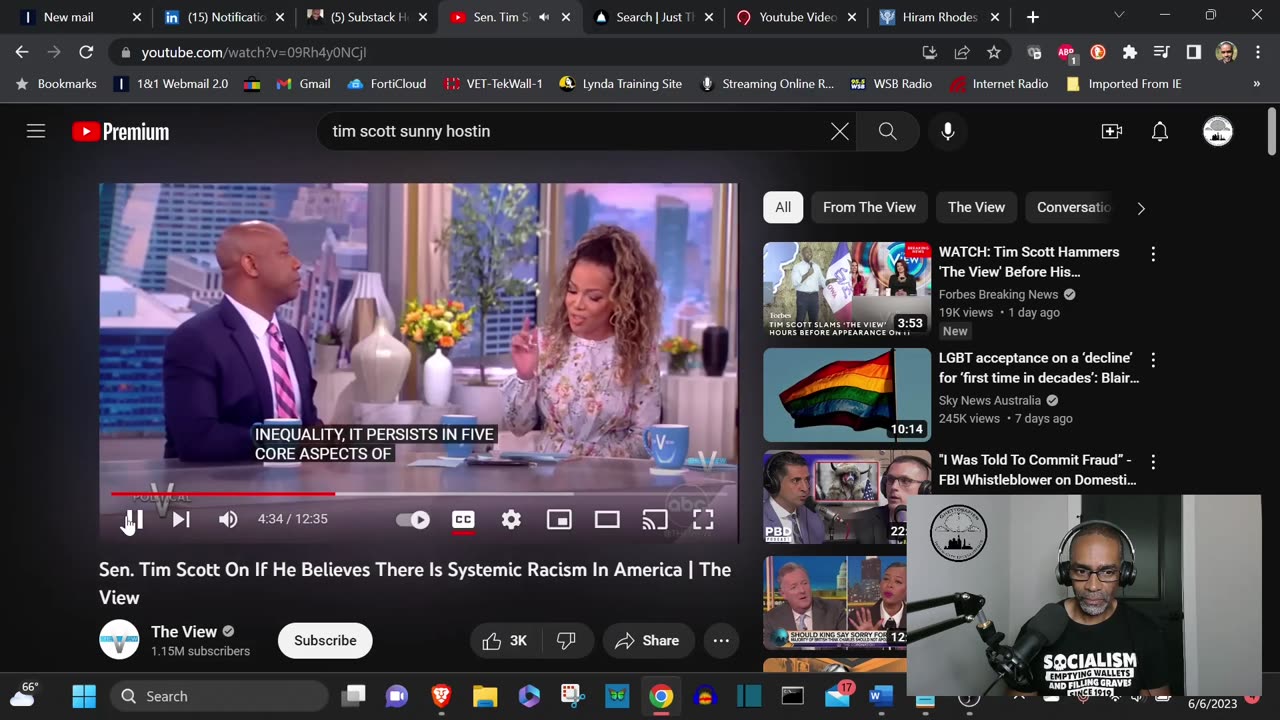Screen dimensions: 1280x720
Task: Share the video
Action: click(x=647, y=641)
